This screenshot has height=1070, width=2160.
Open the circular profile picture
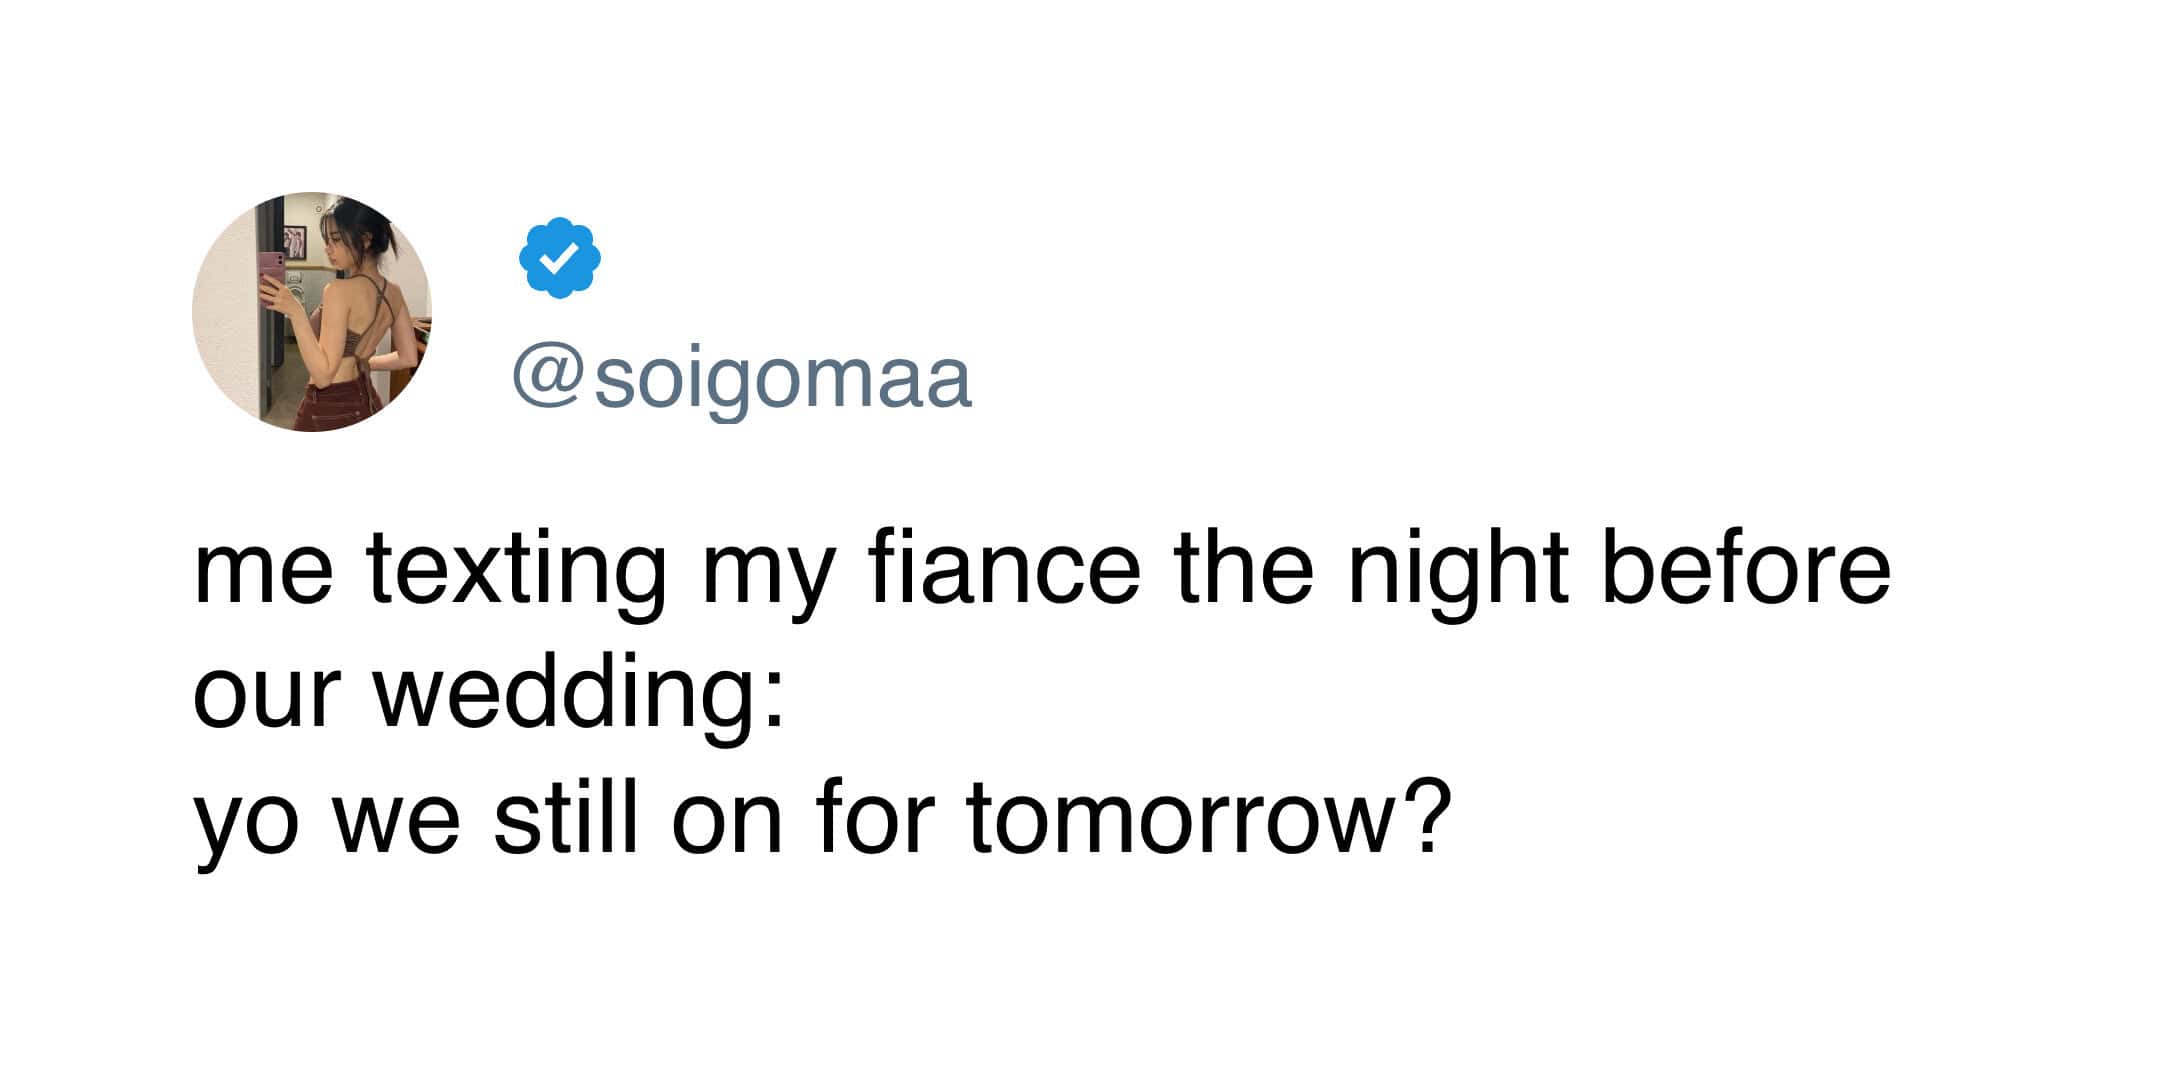[x=312, y=312]
